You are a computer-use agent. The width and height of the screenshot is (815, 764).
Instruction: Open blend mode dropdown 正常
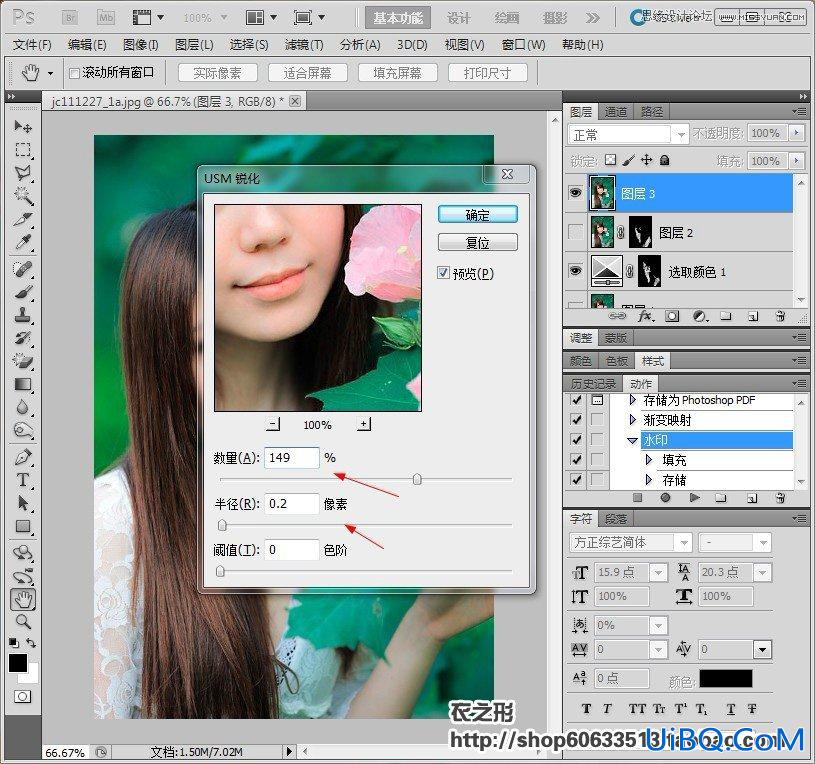[628, 135]
